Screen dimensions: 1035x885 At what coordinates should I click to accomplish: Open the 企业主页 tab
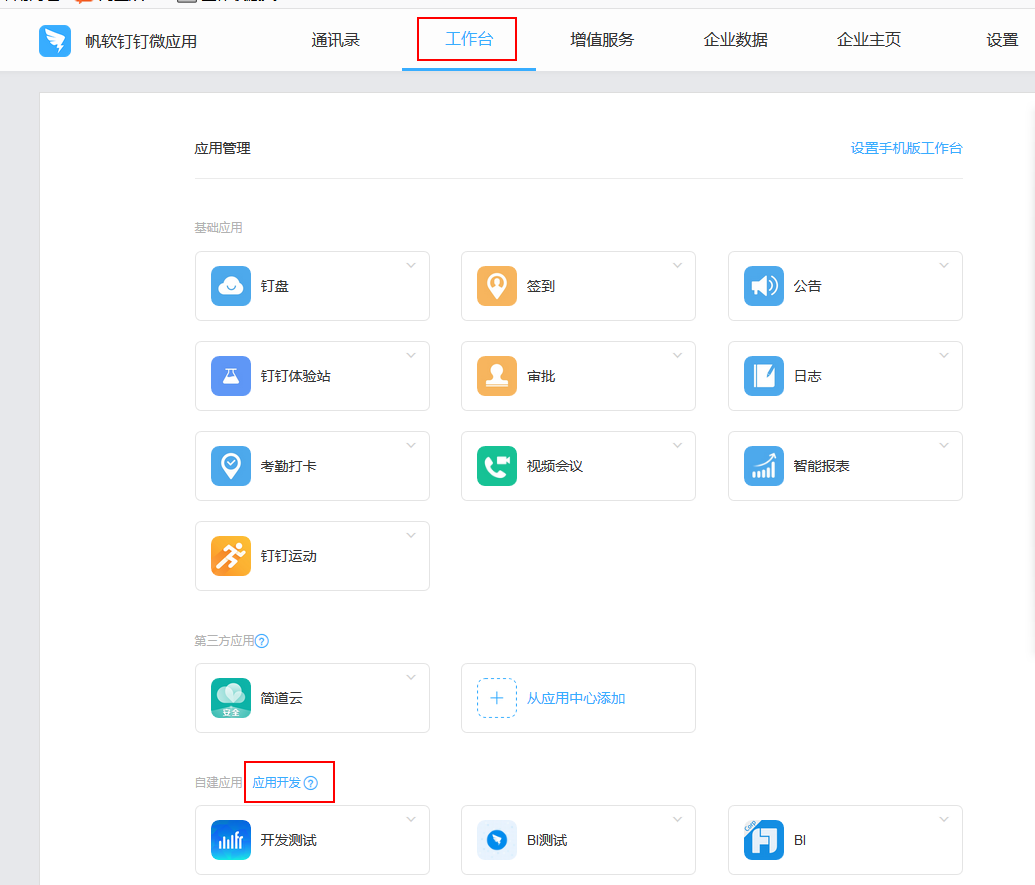[869, 40]
